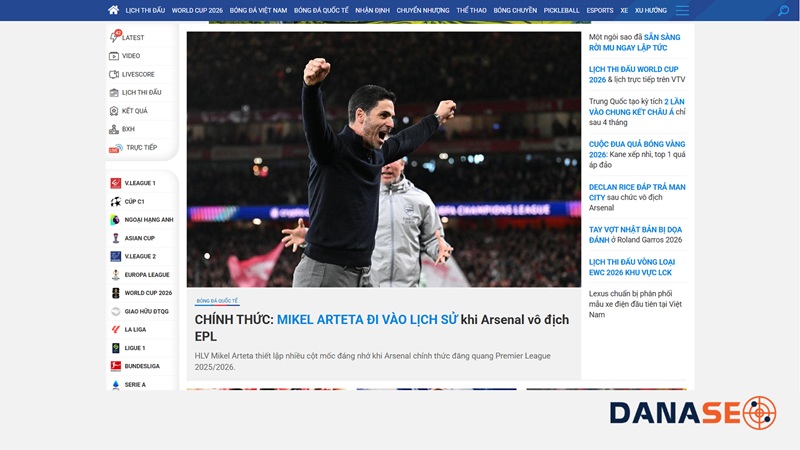Open Bóng đá quốc tế menu
This screenshot has height=450, width=800.
click(x=321, y=10)
